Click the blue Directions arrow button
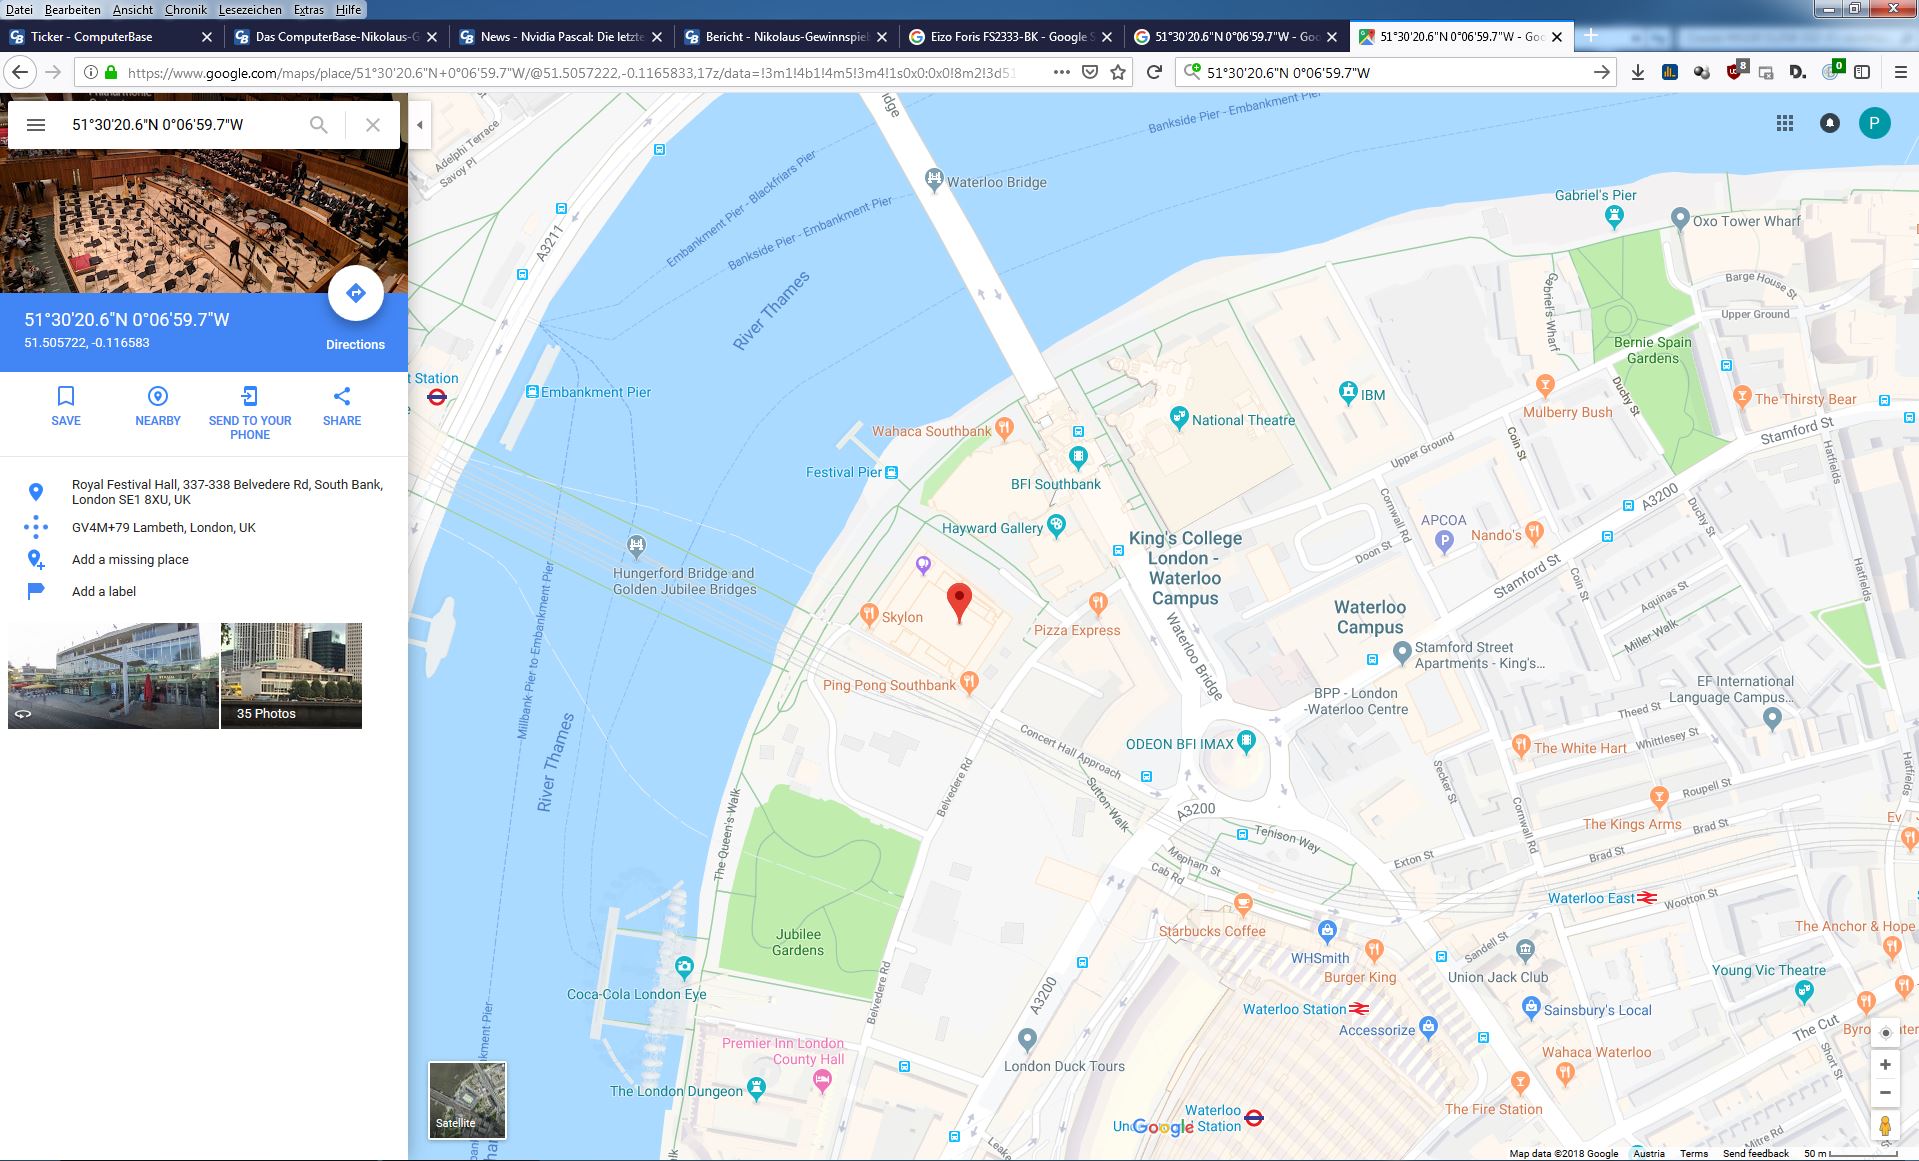The image size is (1919, 1161). (x=356, y=293)
